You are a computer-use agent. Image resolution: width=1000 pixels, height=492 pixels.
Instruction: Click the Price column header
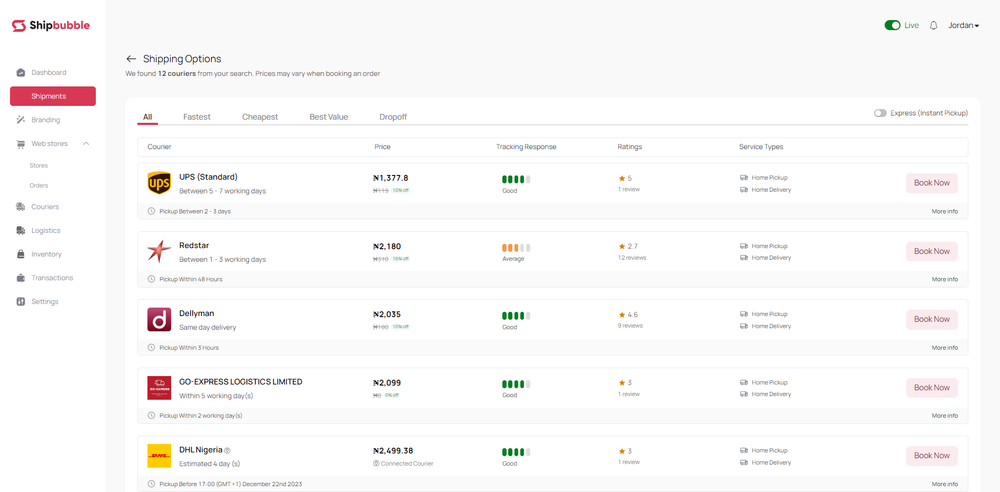pos(383,147)
